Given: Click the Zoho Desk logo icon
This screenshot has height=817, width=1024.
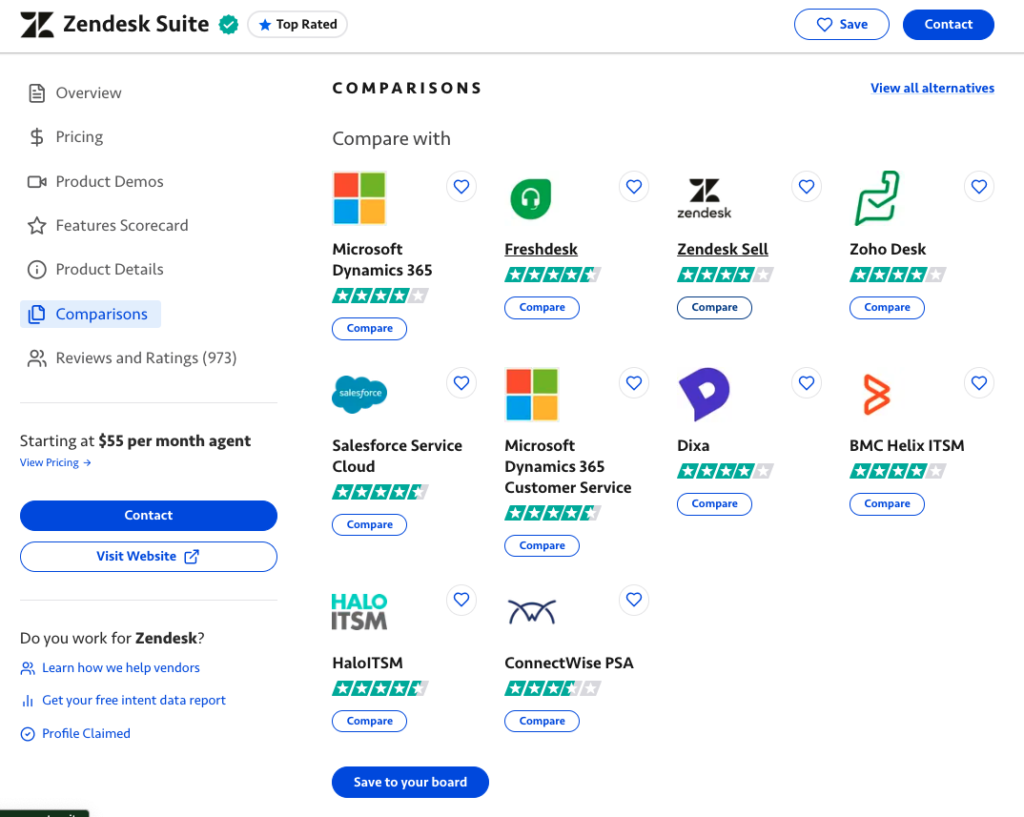Looking at the screenshot, I should [x=876, y=198].
